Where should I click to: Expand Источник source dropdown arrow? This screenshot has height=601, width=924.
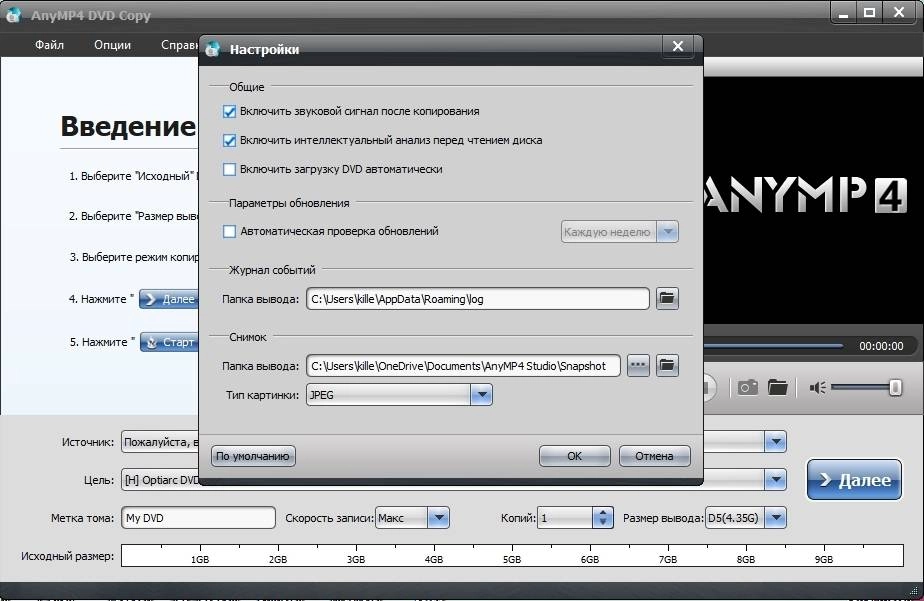(x=776, y=441)
